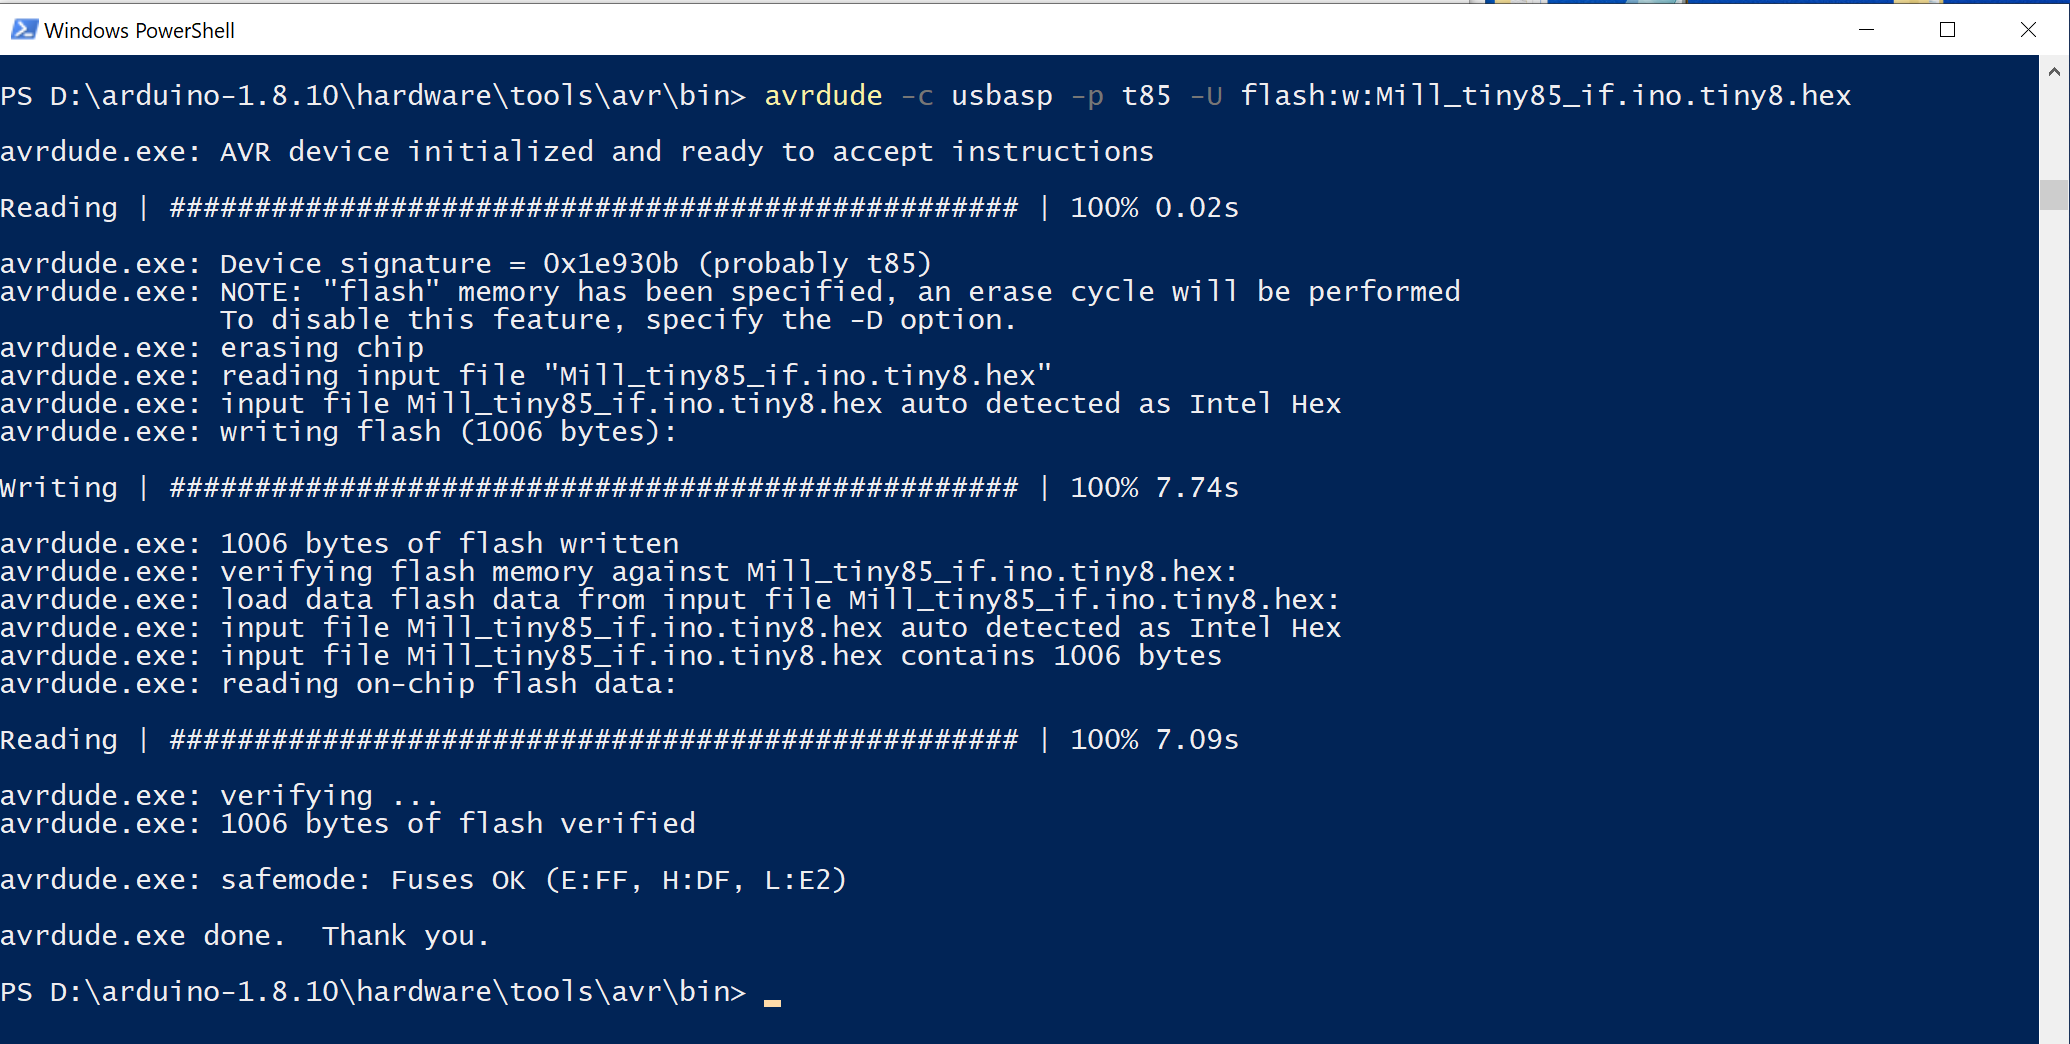Close the Windows PowerShell window
2070x1044 pixels.
click(2028, 30)
